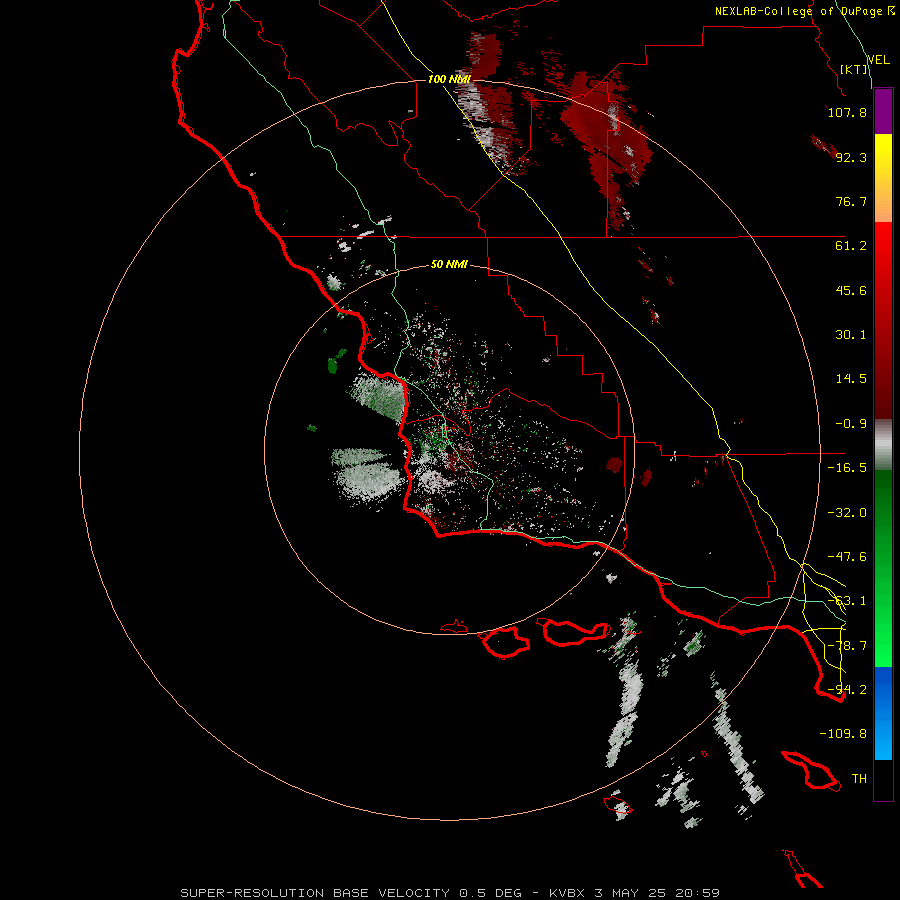Click the -0.9 legend value

[851, 424]
